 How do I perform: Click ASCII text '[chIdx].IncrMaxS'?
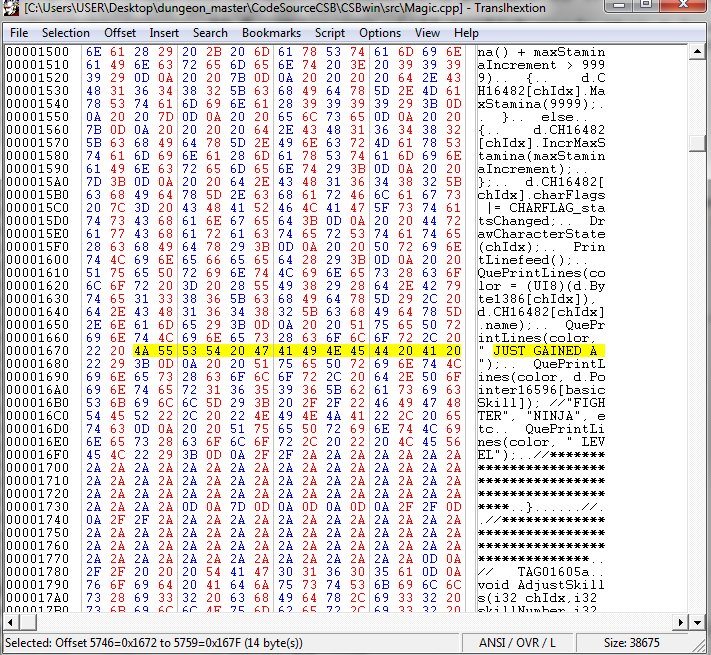tap(541, 143)
